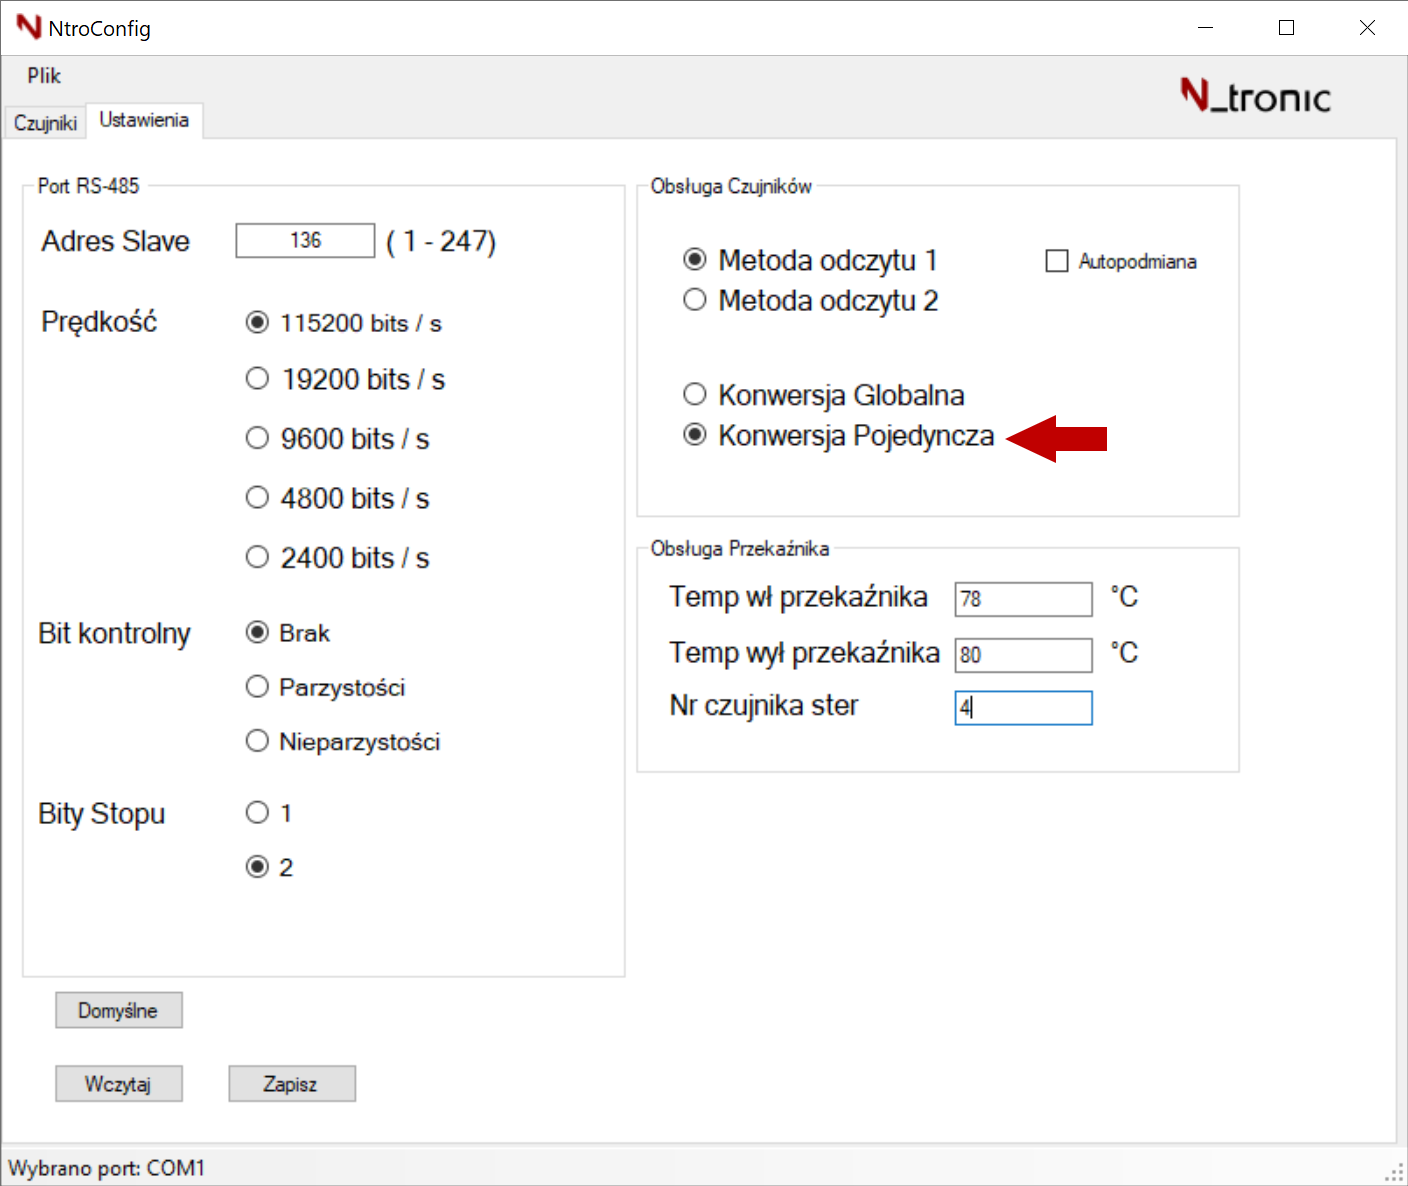Screen dimensions: 1408x1186
Task: Choose Nieparzystości parity option
Action: (x=257, y=740)
